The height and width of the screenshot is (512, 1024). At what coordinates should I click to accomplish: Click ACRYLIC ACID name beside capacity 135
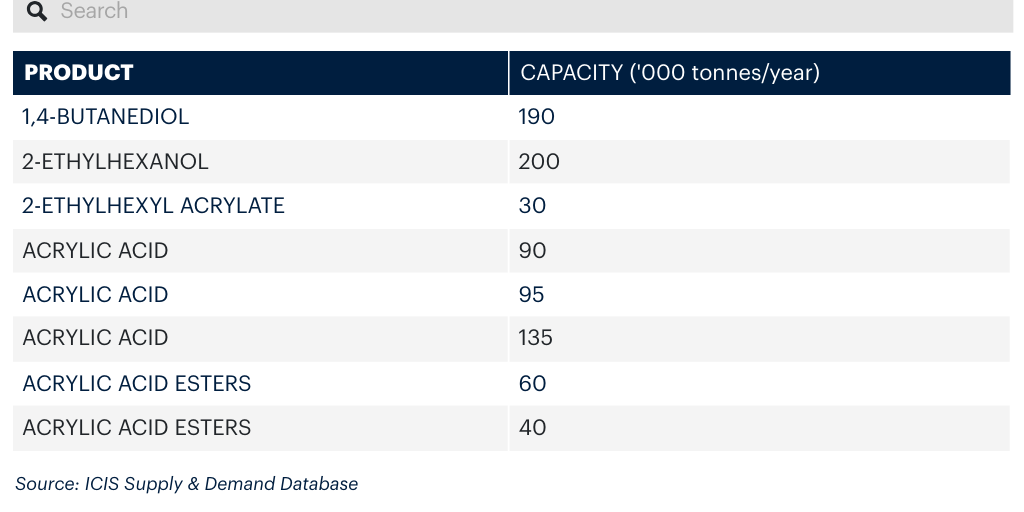point(95,338)
